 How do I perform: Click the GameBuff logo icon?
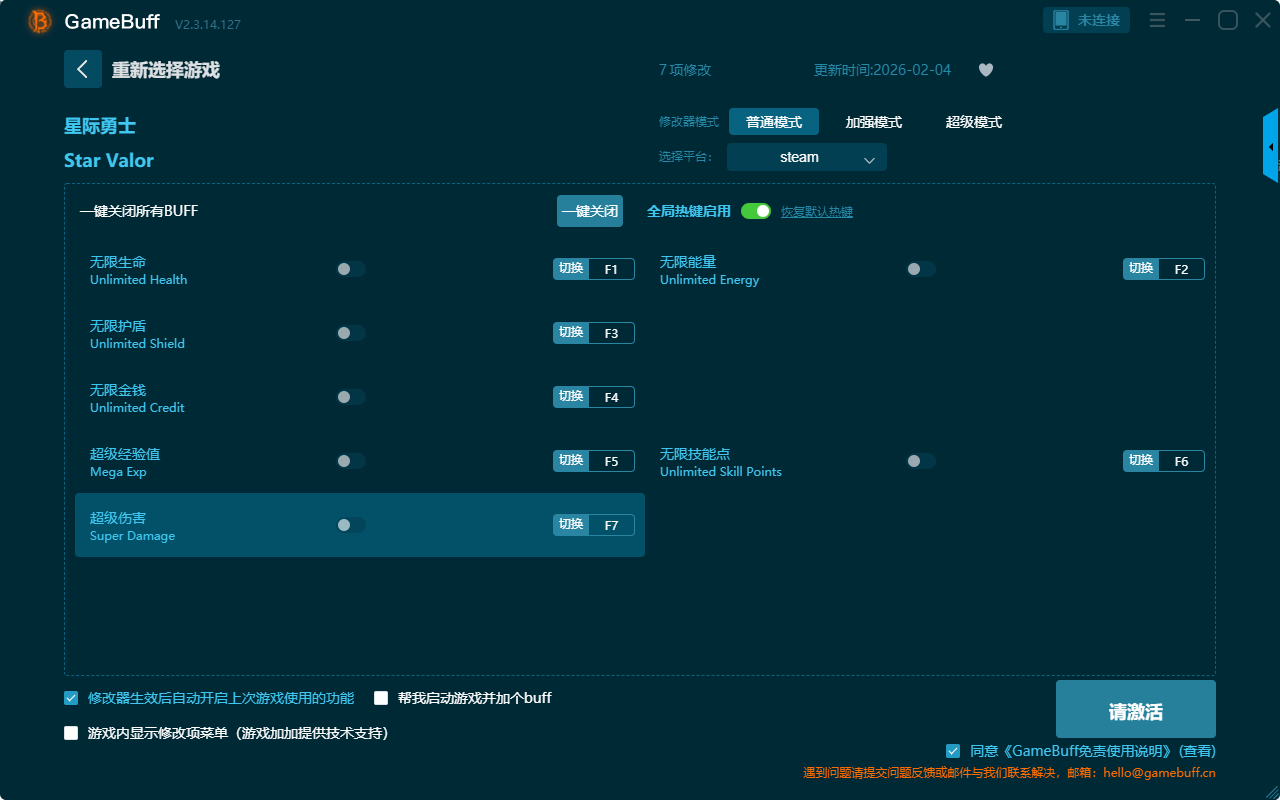coord(40,21)
